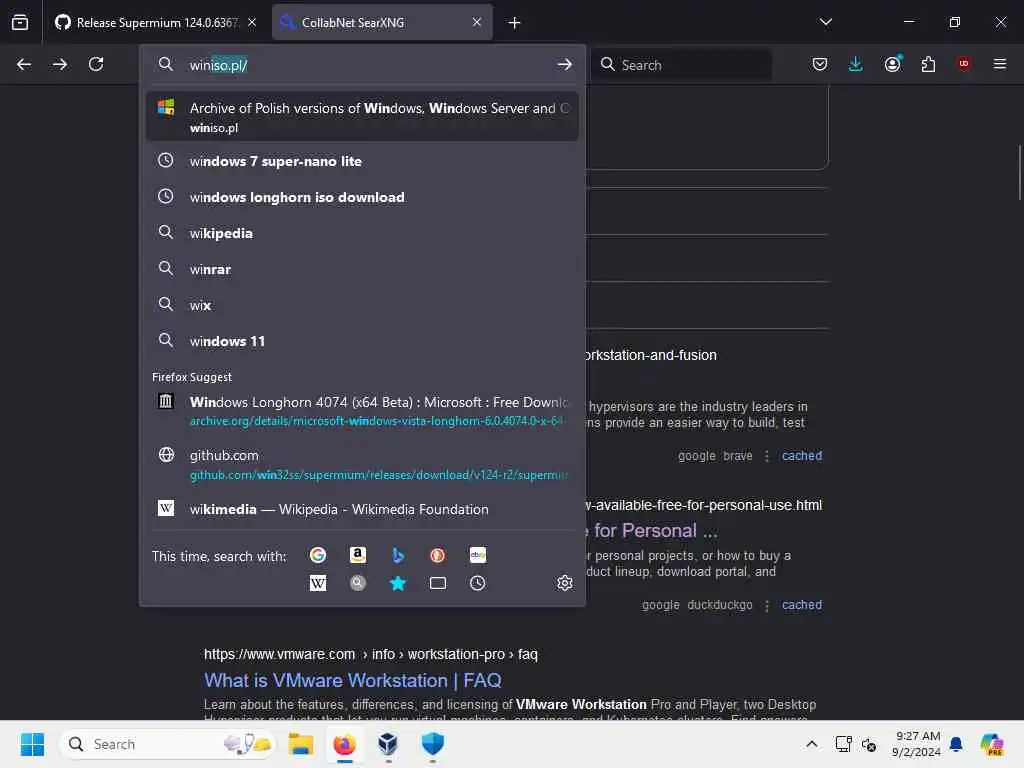Click the vmware.com workstation-pro faq URL
Image resolution: width=1024 pixels, height=768 pixels.
pos(370,654)
